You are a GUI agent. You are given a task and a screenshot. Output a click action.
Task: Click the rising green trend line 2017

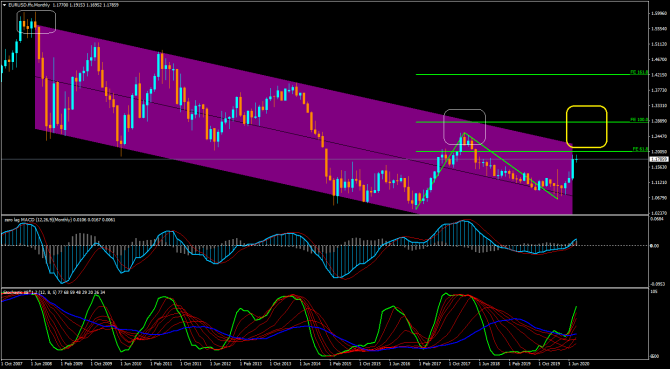[440, 171]
